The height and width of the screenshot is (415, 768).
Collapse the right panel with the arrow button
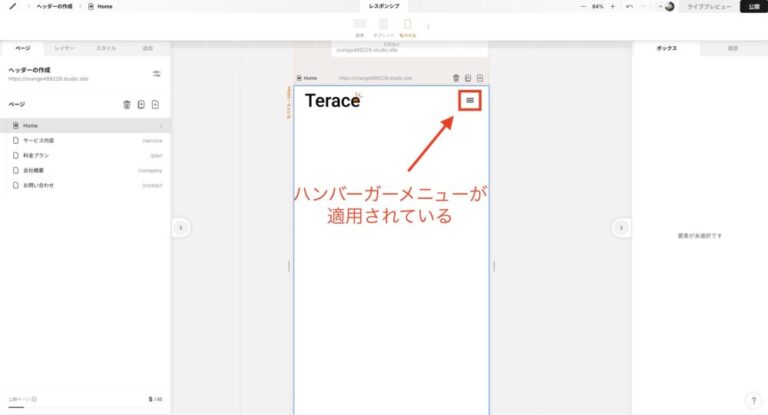(x=621, y=228)
